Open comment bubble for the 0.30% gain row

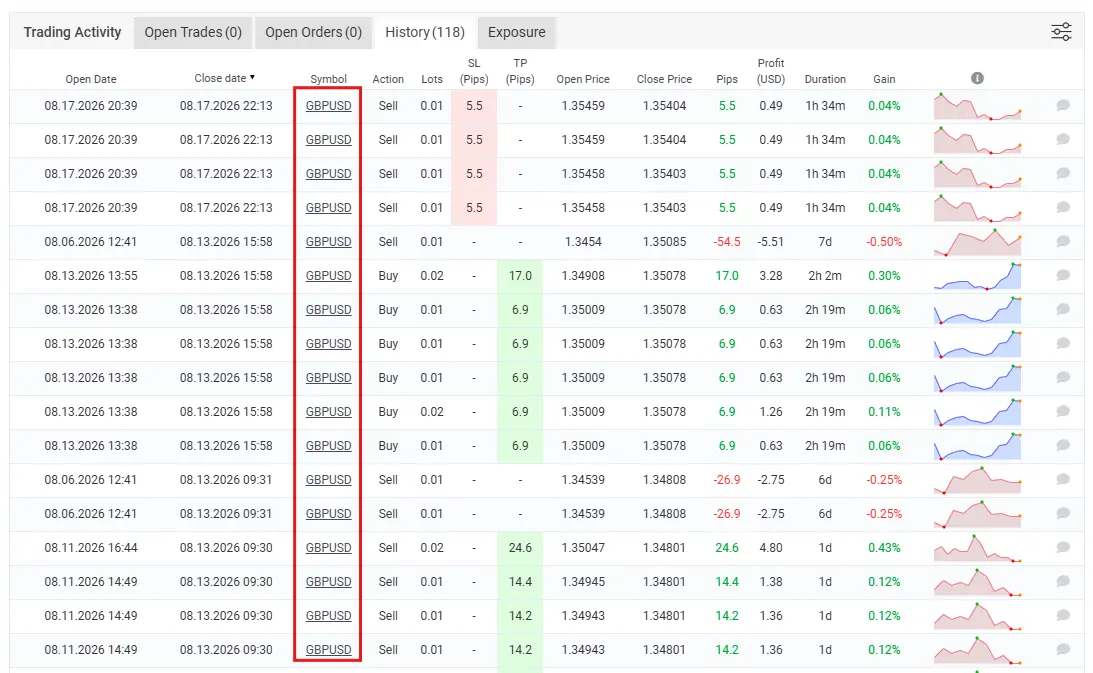1062,275
